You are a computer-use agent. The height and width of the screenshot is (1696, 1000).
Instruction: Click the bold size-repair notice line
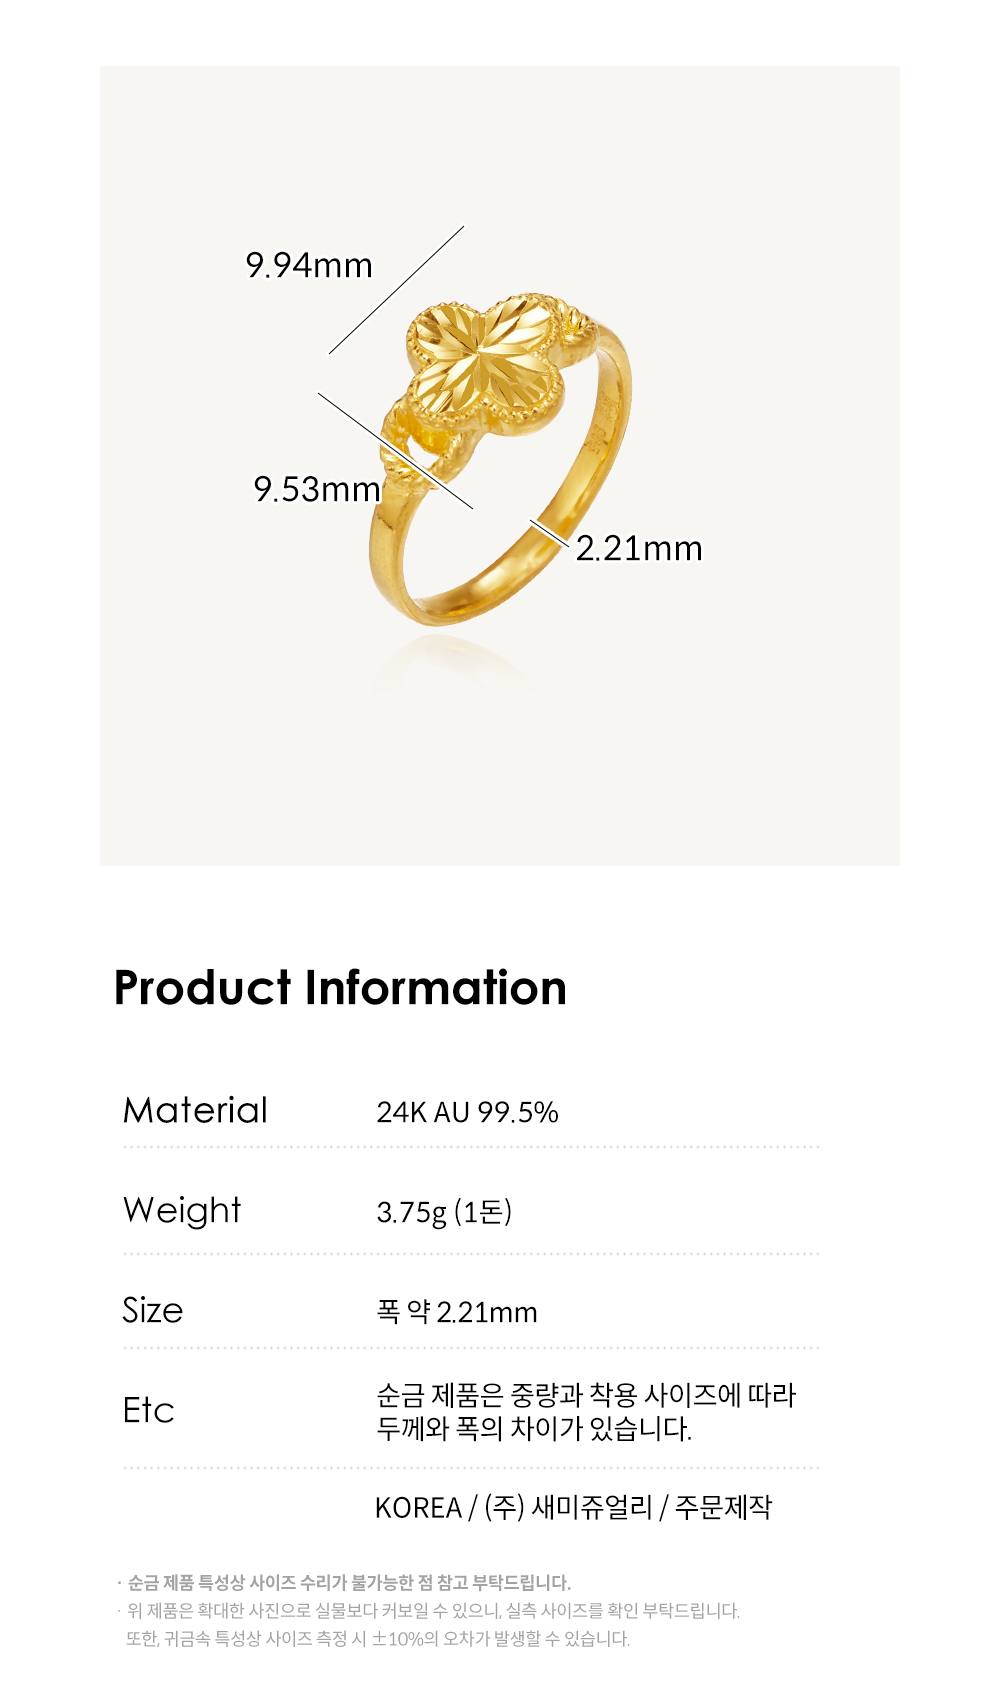(x=345, y=1583)
